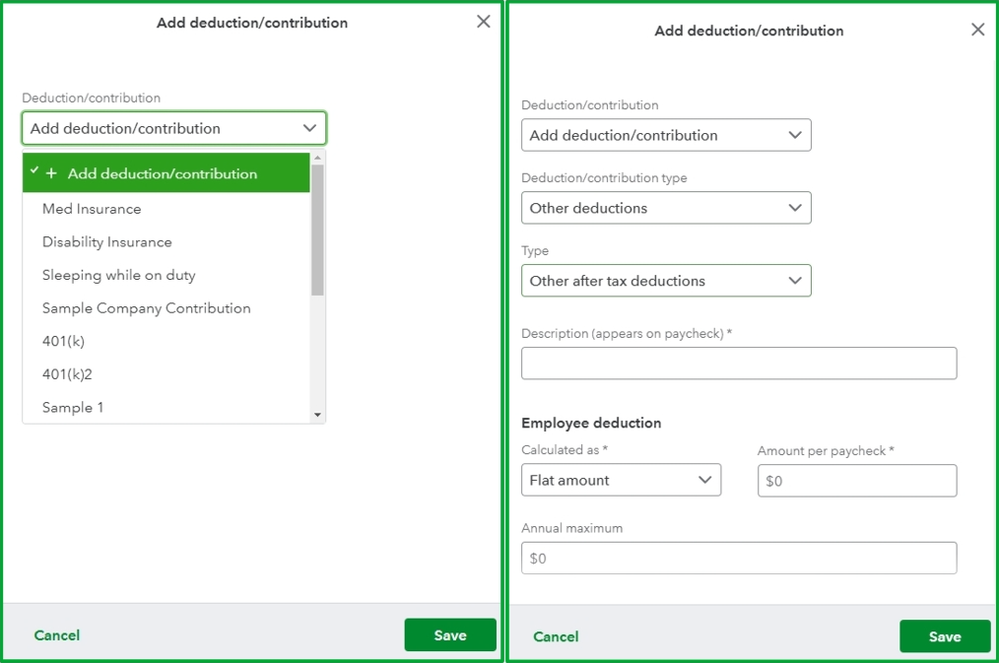
Task: Collapse the left Deduction/contribution dropdown
Action: 174,128
